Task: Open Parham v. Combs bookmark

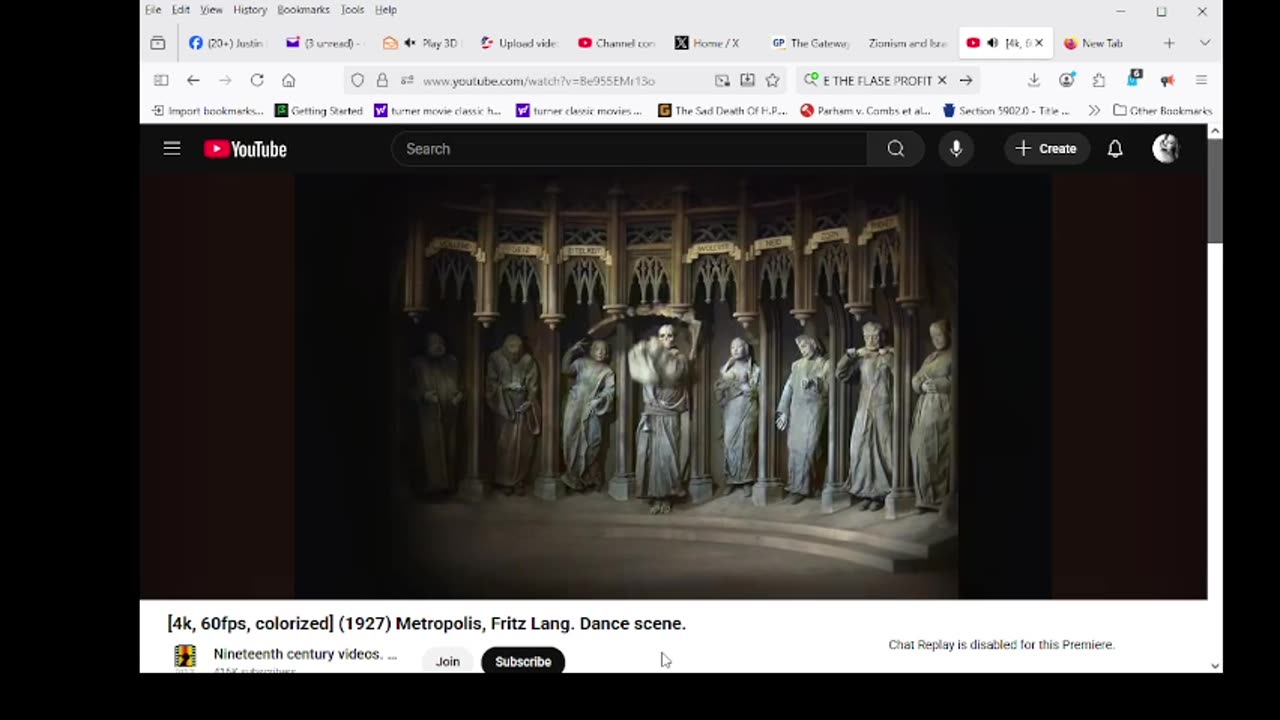Action: click(866, 110)
